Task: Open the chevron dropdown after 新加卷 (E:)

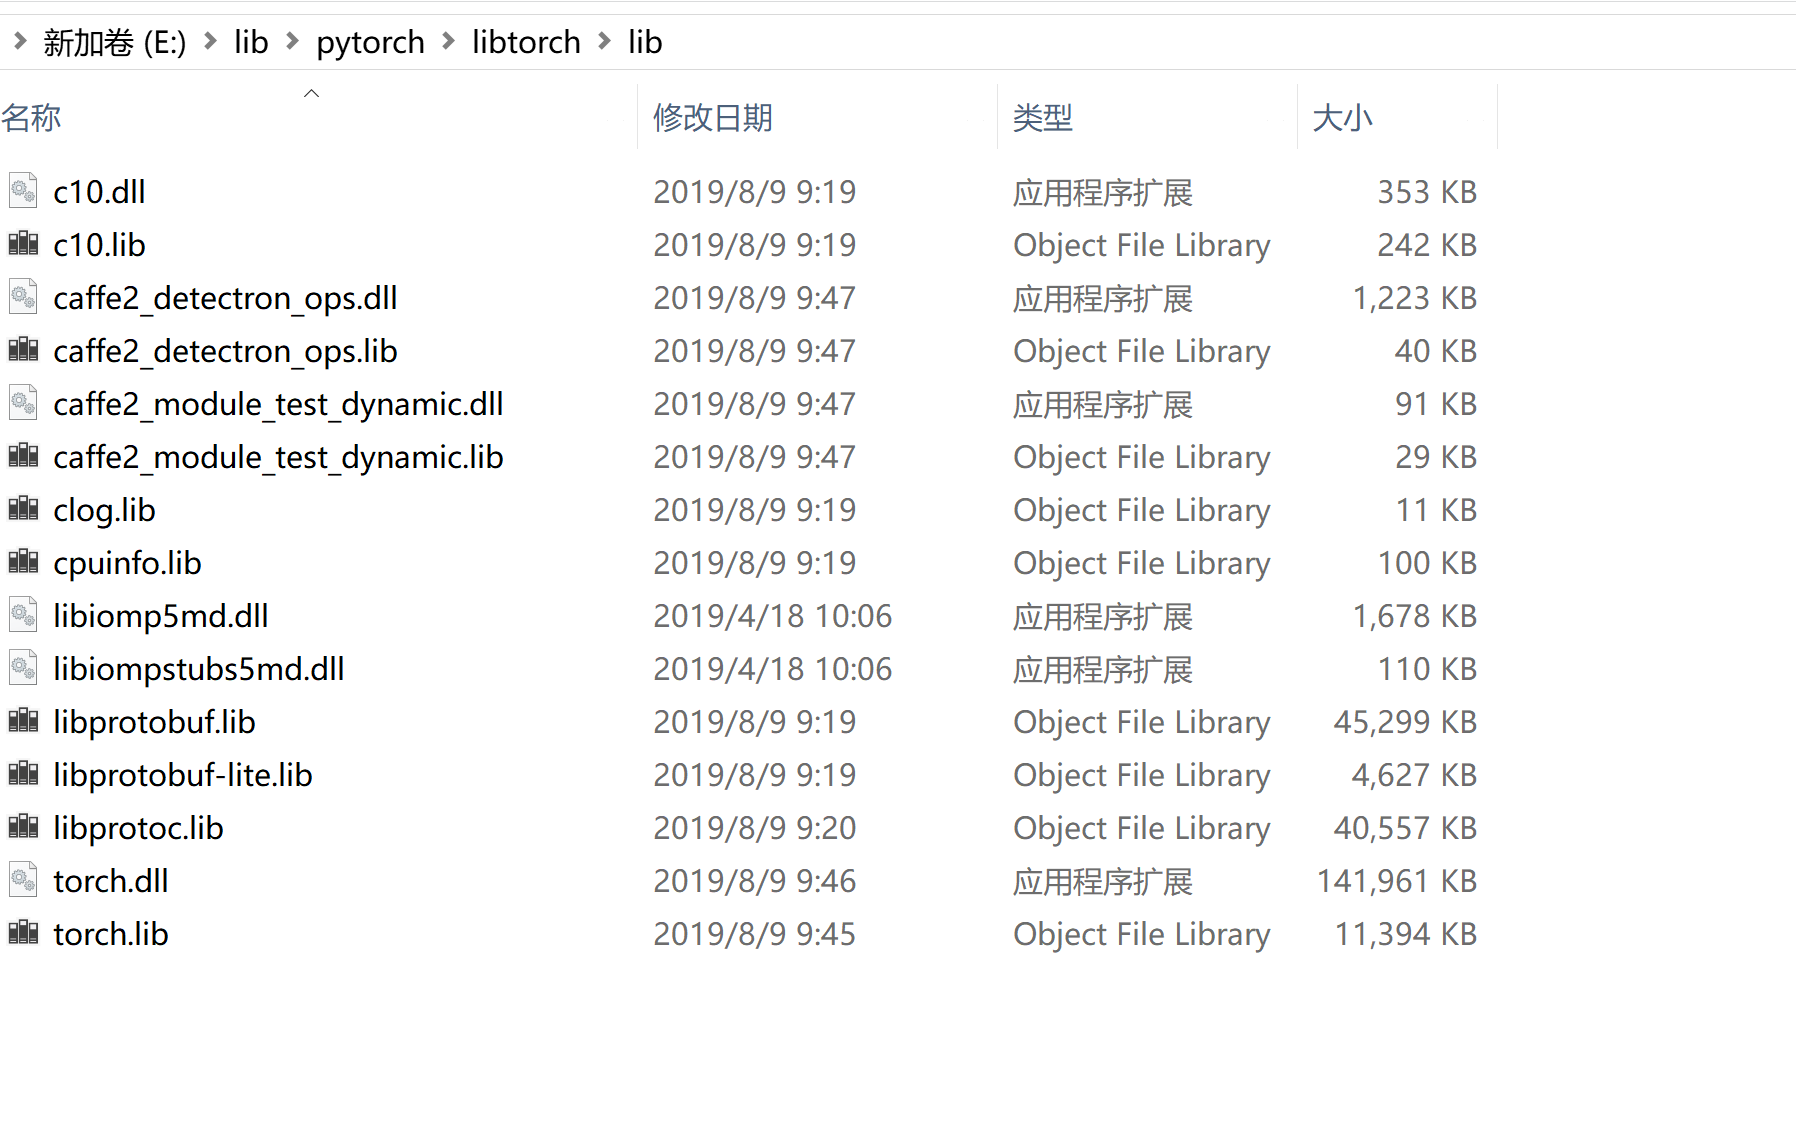Action: click(x=210, y=41)
